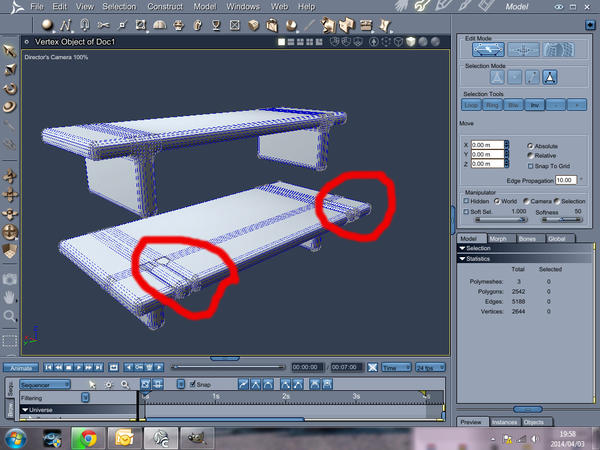Collapse the Universe tree item
The height and width of the screenshot is (450, 600).
[25, 410]
